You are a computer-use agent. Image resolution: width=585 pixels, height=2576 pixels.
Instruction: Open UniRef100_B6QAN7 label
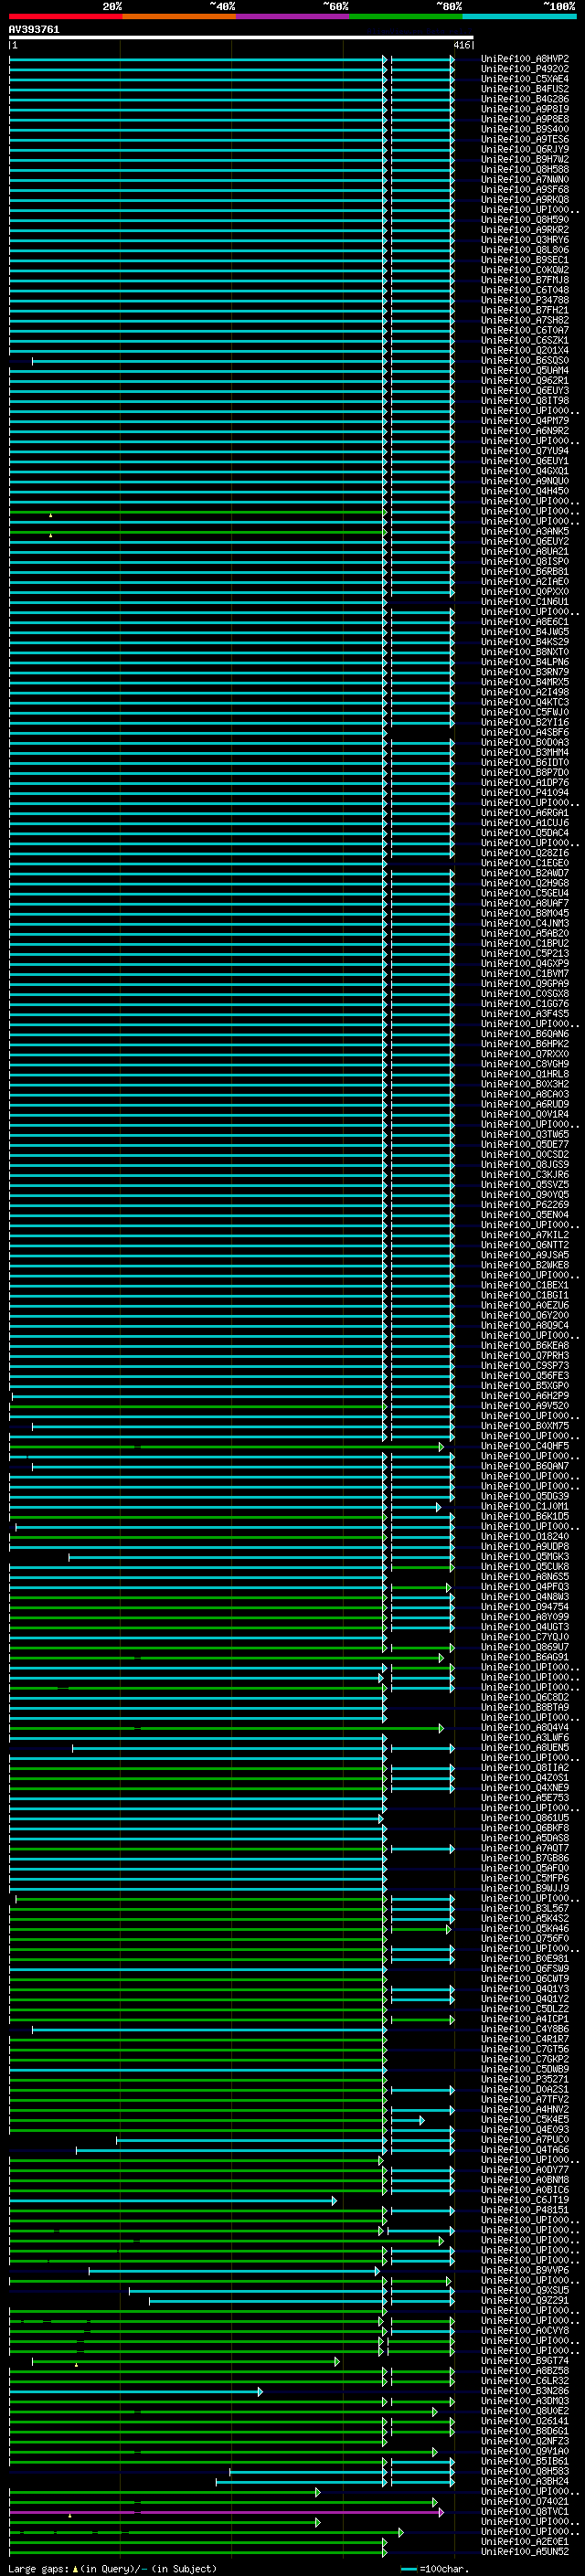coord(524,1465)
